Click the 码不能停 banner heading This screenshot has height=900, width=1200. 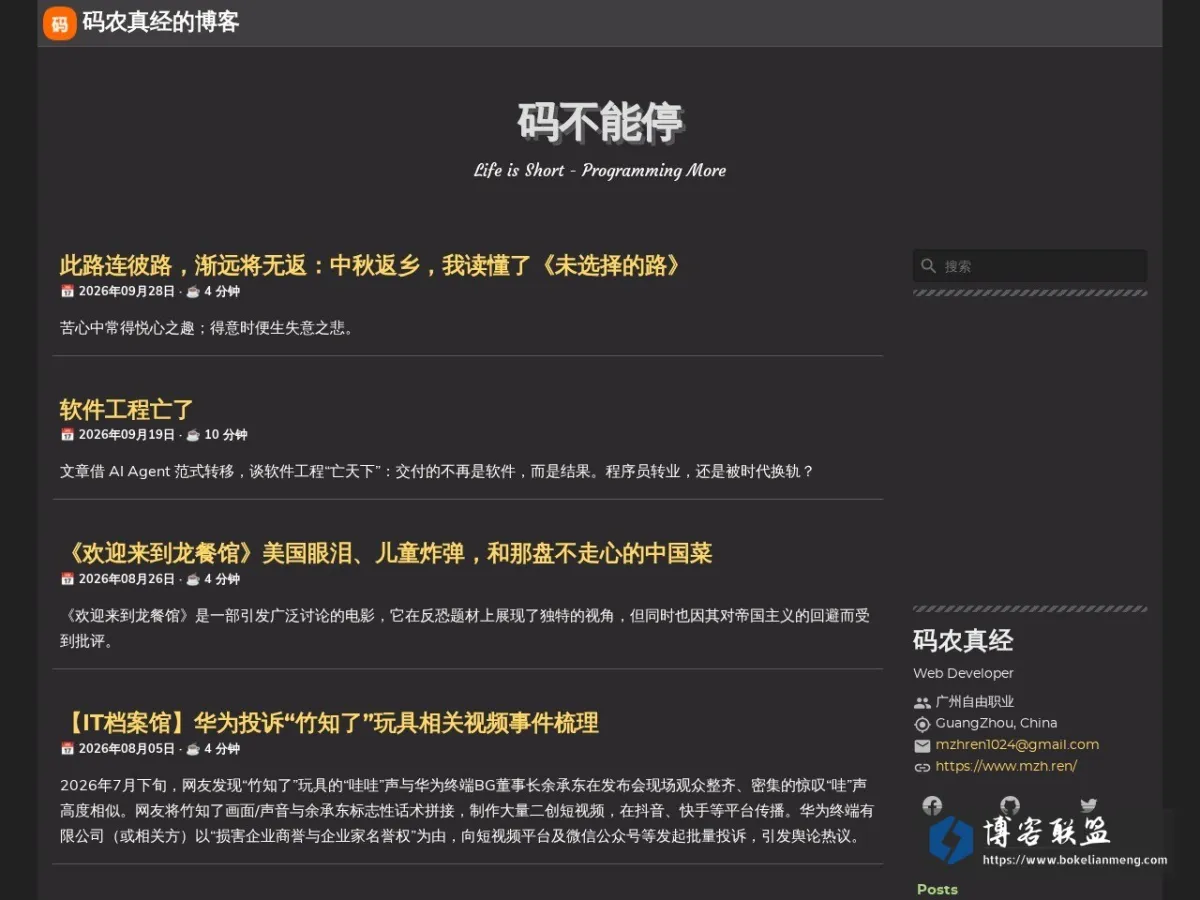tap(600, 123)
